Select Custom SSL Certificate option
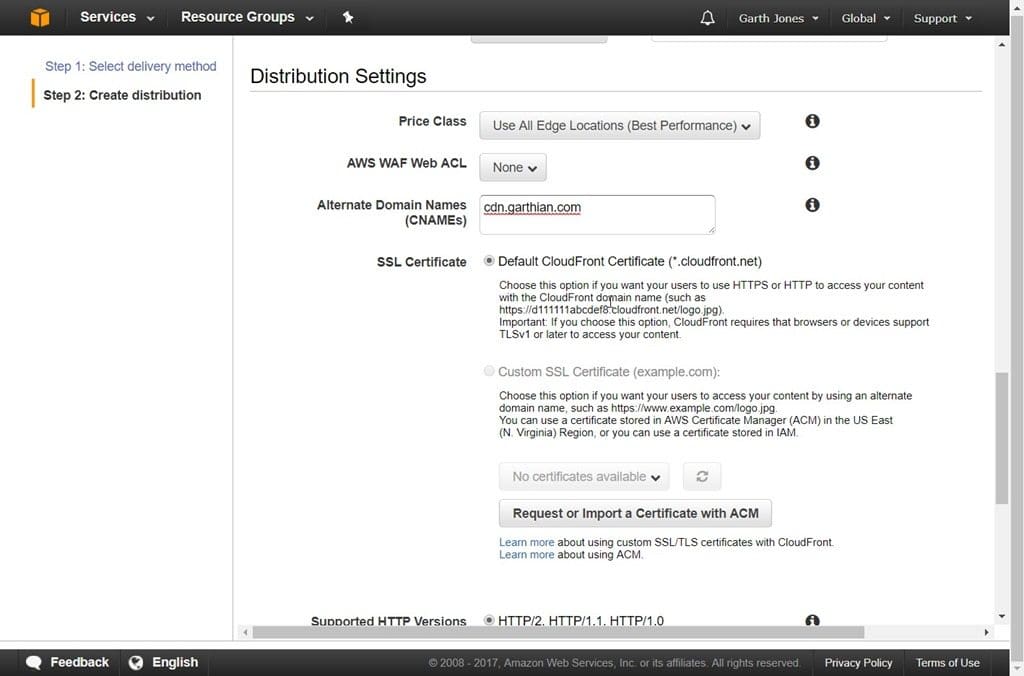Image resolution: width=1024 pixels, height=676 pixels. click(x=489, y=371)
